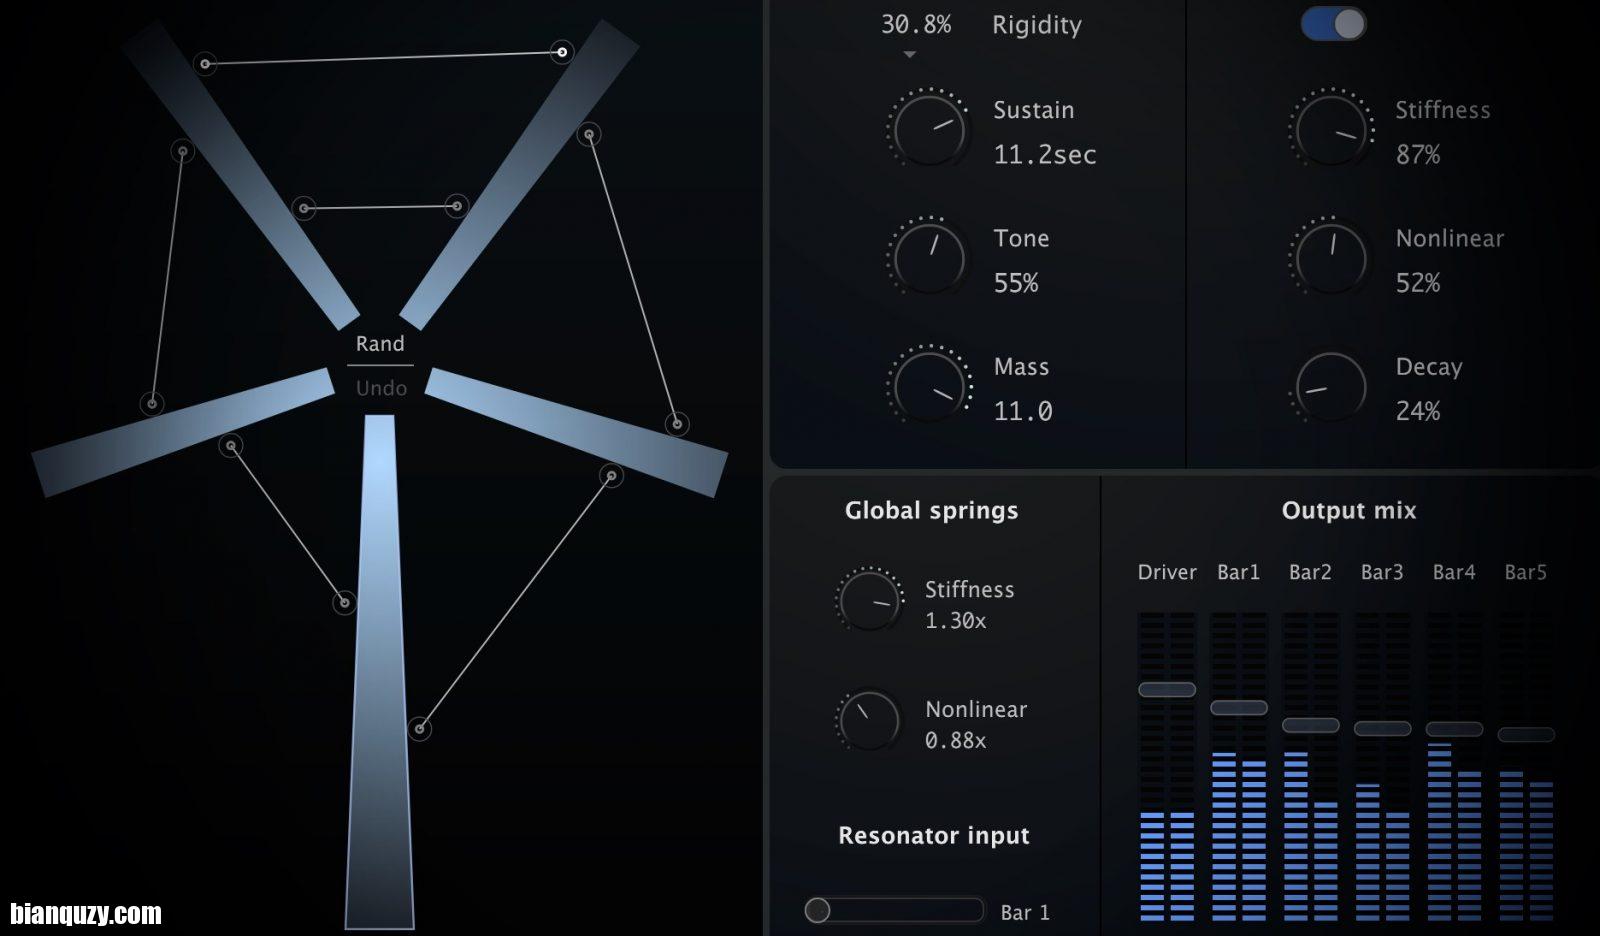Click the Bar5 output fader handle

tap(1526, 734)
